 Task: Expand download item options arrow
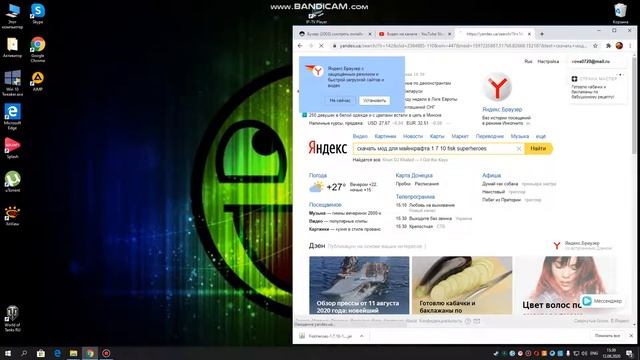(362, 336)
